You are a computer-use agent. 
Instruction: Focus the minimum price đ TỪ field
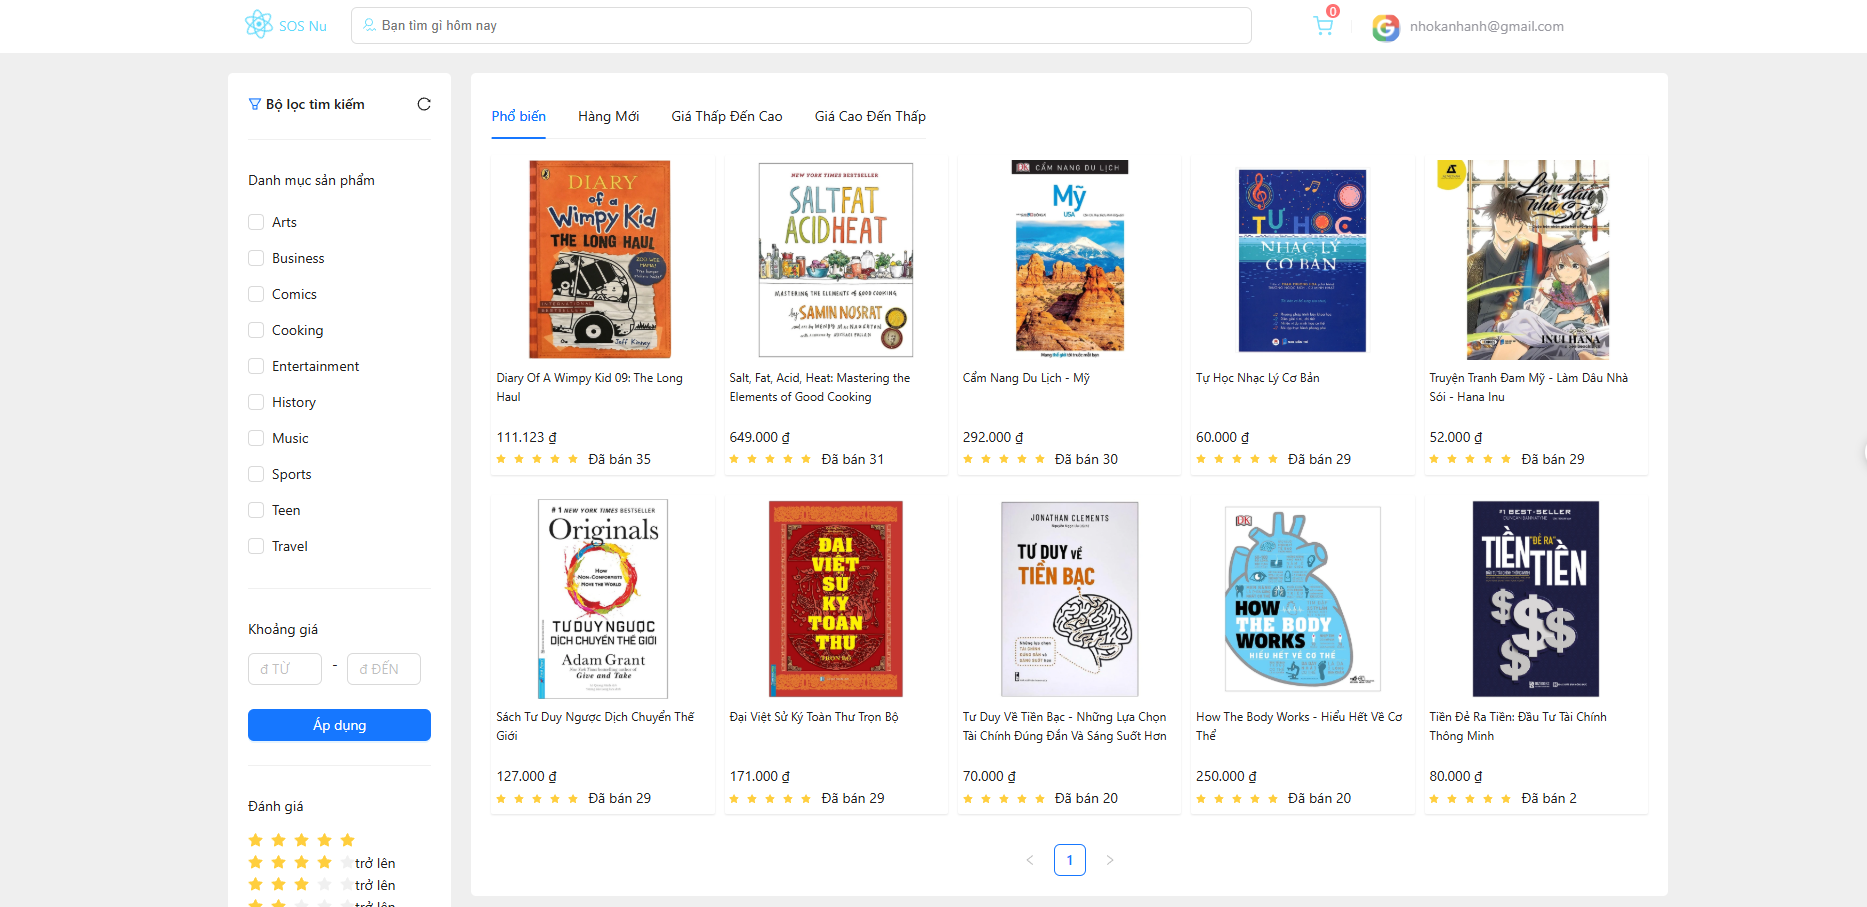pos(284,669)
